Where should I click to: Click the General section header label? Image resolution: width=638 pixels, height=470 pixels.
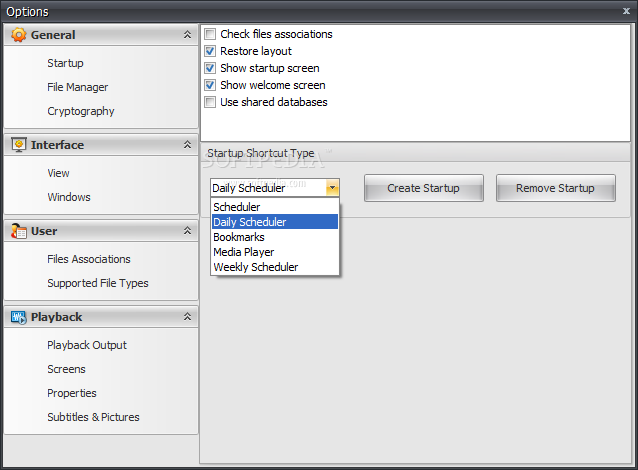pos(53,35)
